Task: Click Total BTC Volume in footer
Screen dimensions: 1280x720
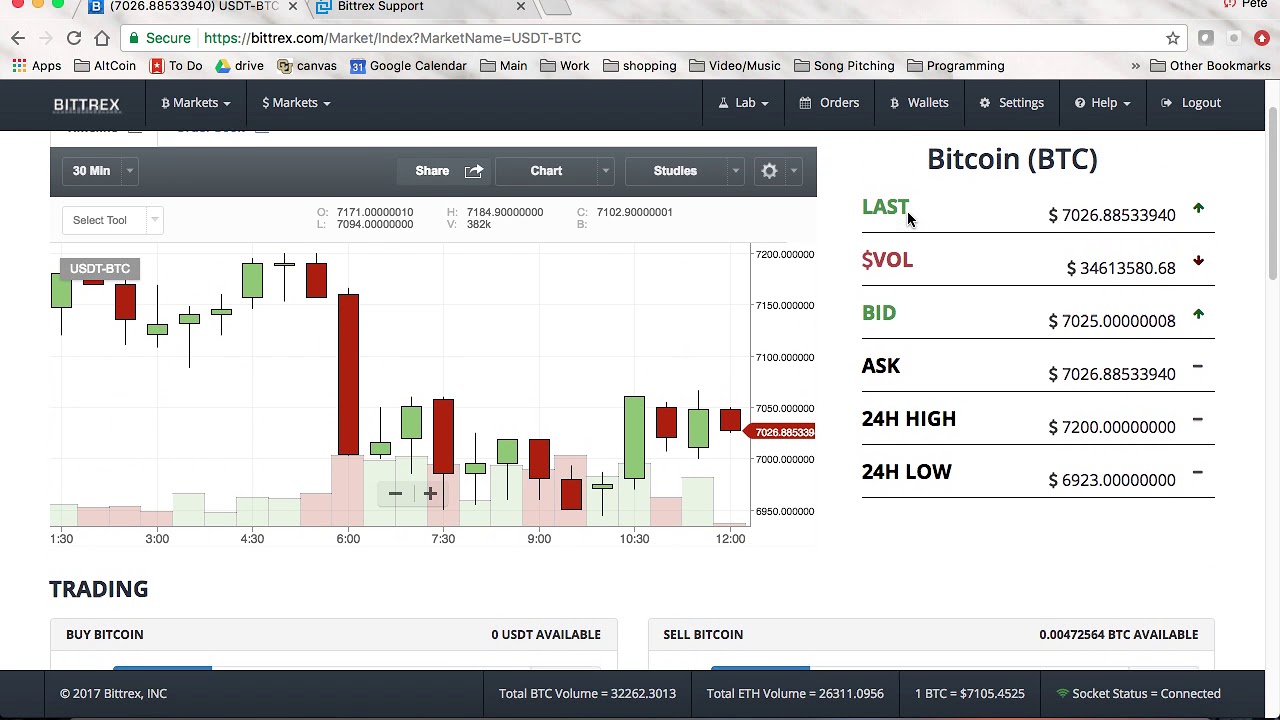Action: coord(587,694)
